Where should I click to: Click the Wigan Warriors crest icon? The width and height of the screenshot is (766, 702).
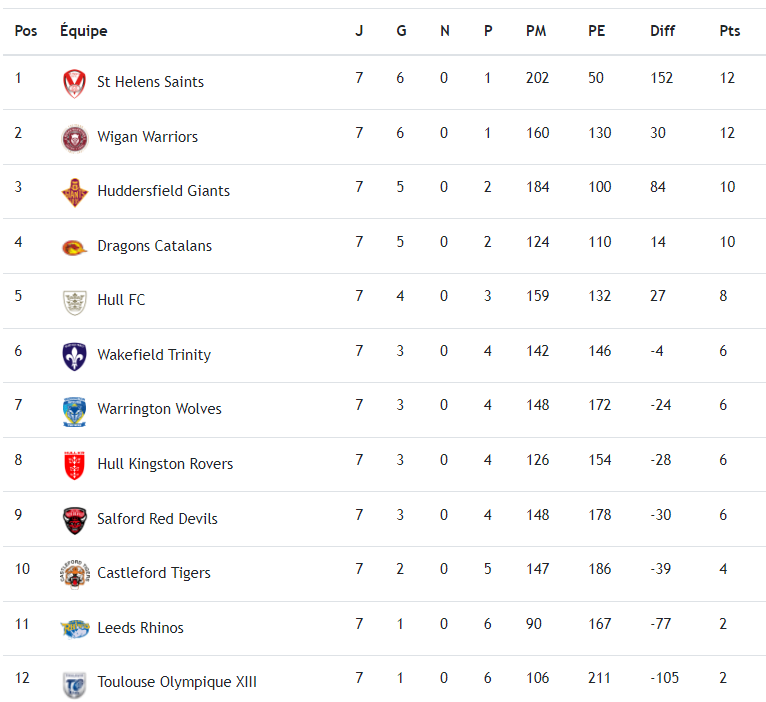click(74, 138)
